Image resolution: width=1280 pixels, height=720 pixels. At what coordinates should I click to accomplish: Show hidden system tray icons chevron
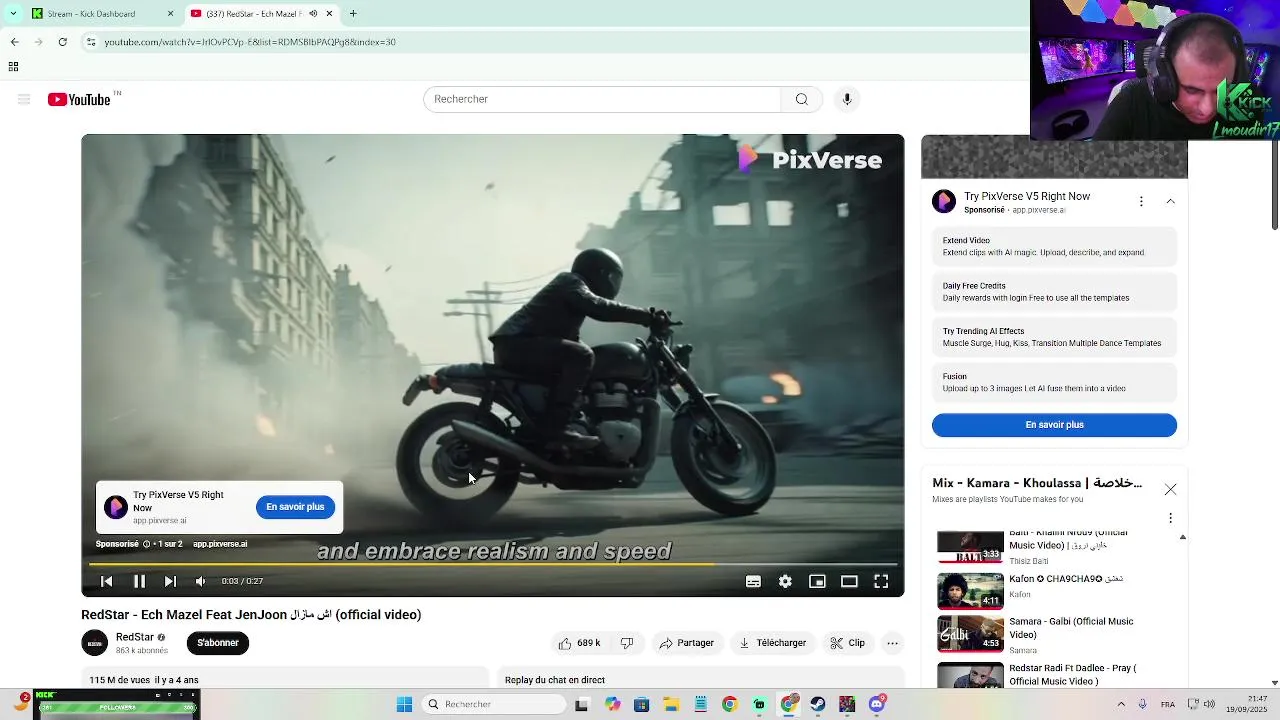pyautogui.click(x=1121, y=704)
